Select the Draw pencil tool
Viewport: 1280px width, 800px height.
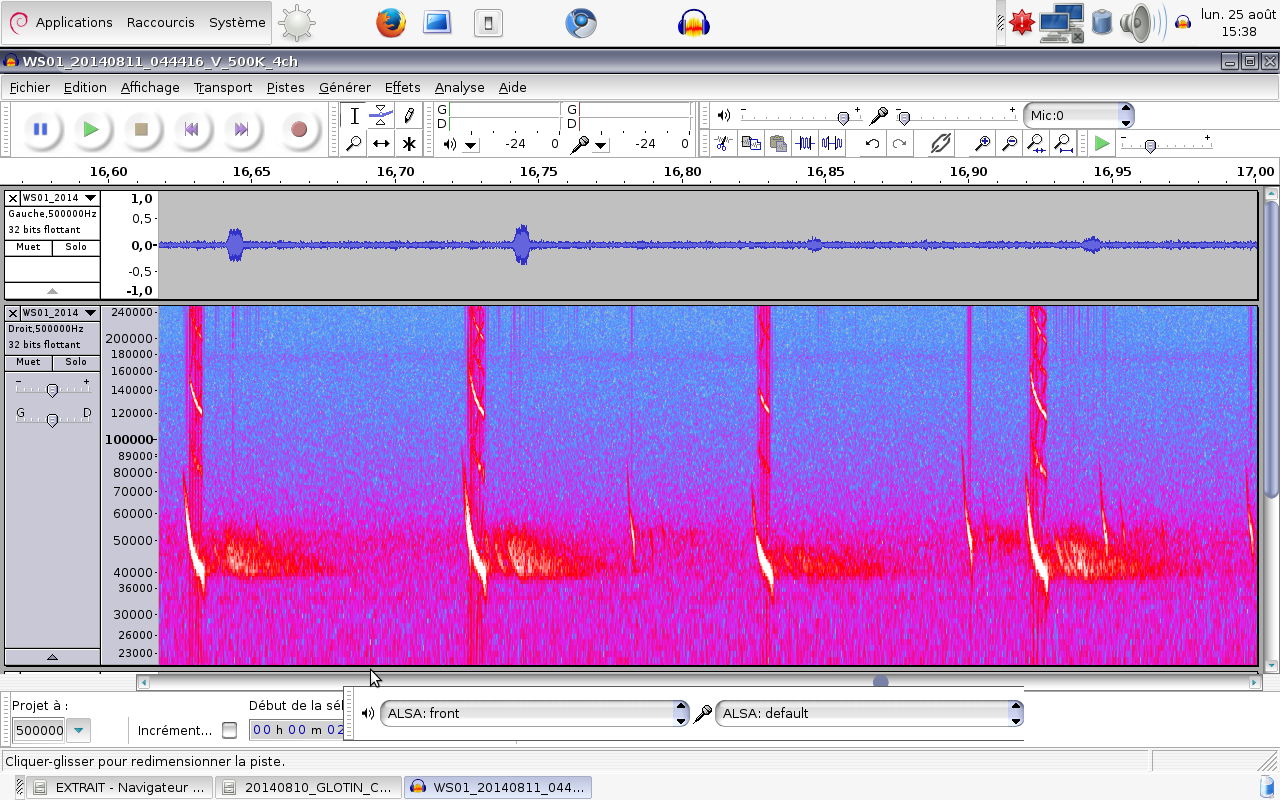point(409,116)
